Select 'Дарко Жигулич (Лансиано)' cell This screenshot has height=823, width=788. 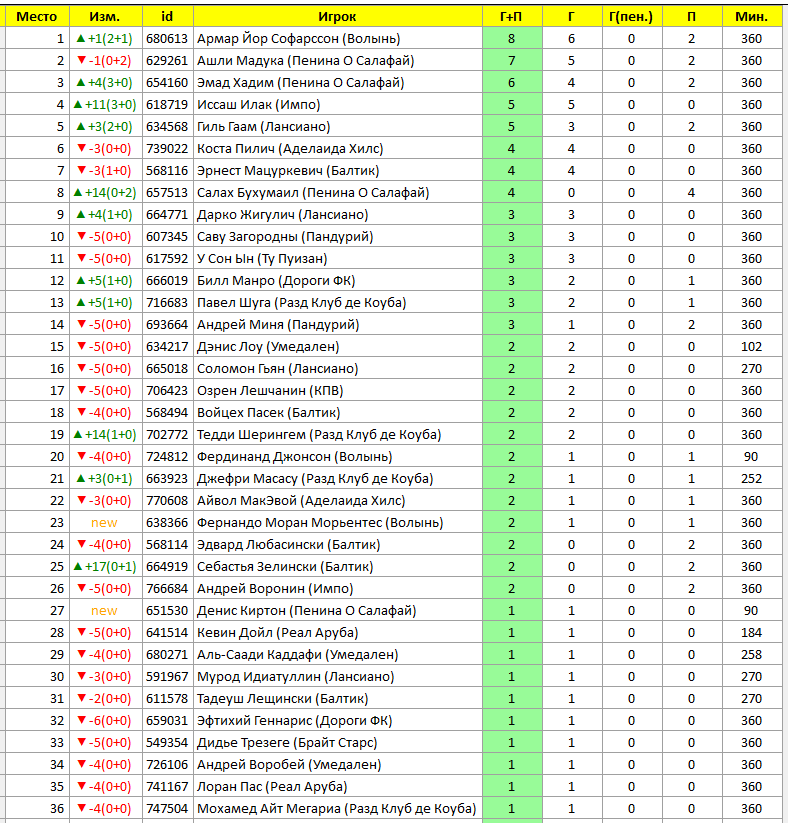point(338,215)
